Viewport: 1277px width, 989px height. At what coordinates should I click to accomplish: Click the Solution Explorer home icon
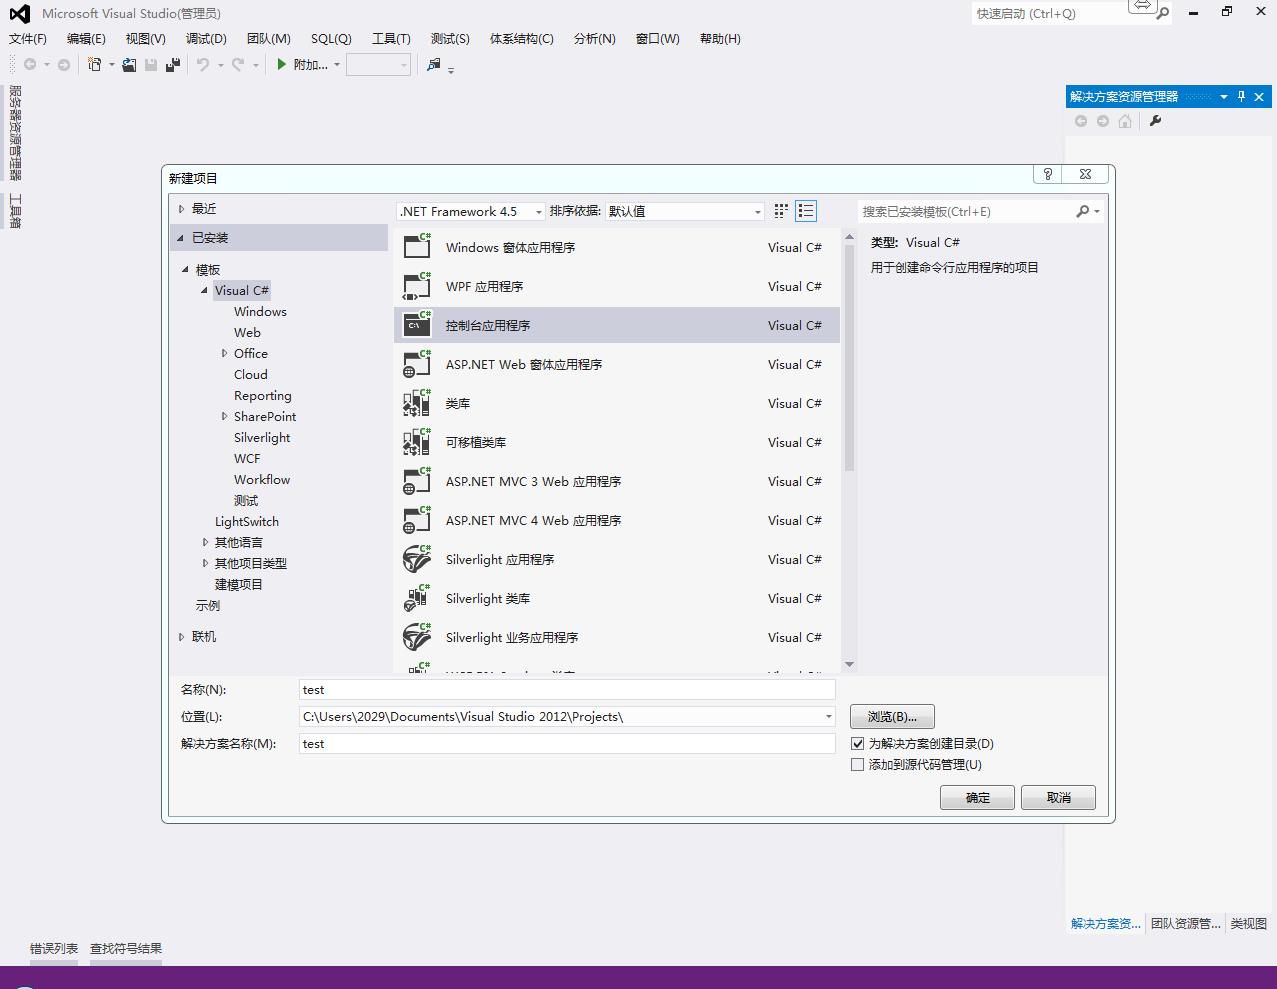pos(1125,121)
